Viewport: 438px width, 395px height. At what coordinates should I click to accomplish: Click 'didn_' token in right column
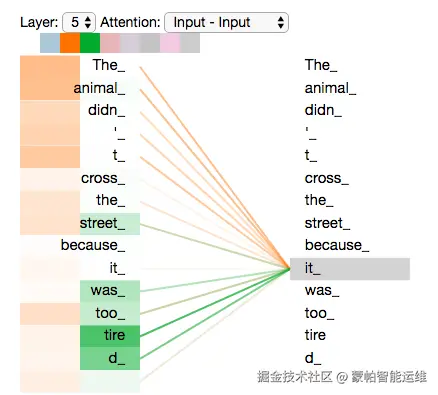[x=323, y=110]
